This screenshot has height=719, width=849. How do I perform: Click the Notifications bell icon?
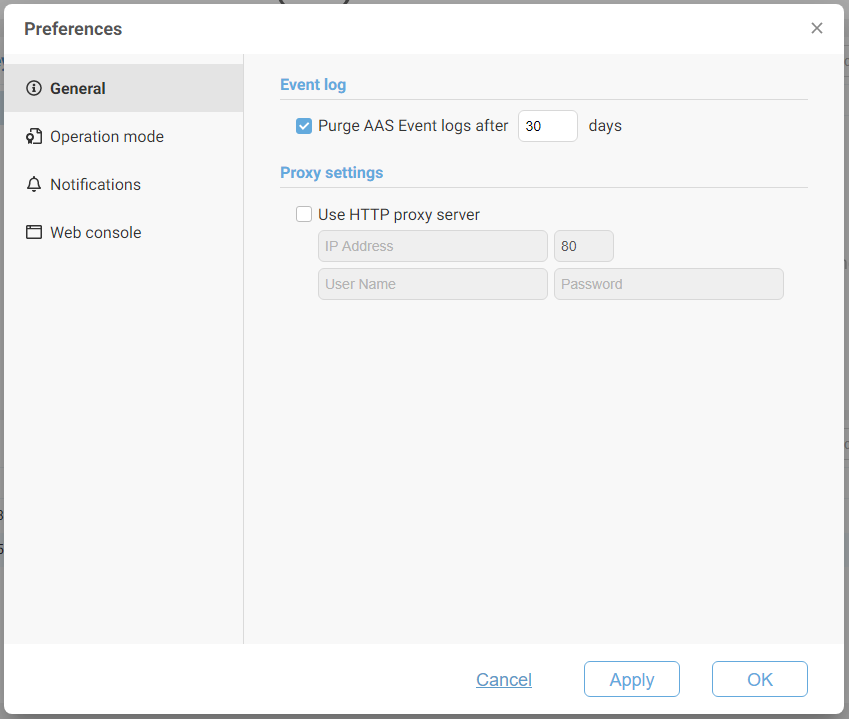pyautogui.click(x=34, y=185)
